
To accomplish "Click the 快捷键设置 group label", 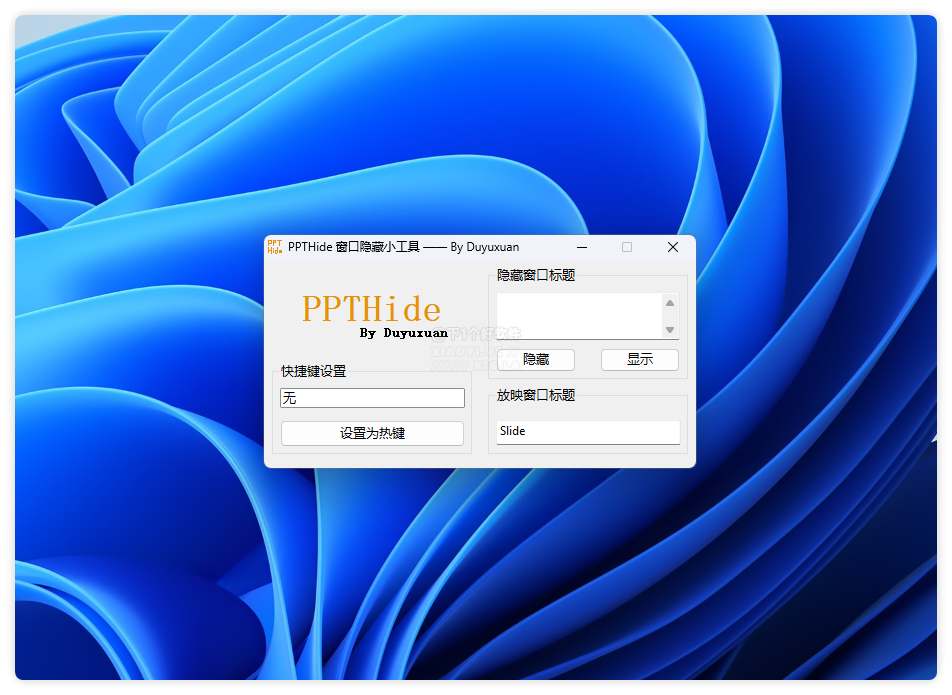I will coord(313,371).
